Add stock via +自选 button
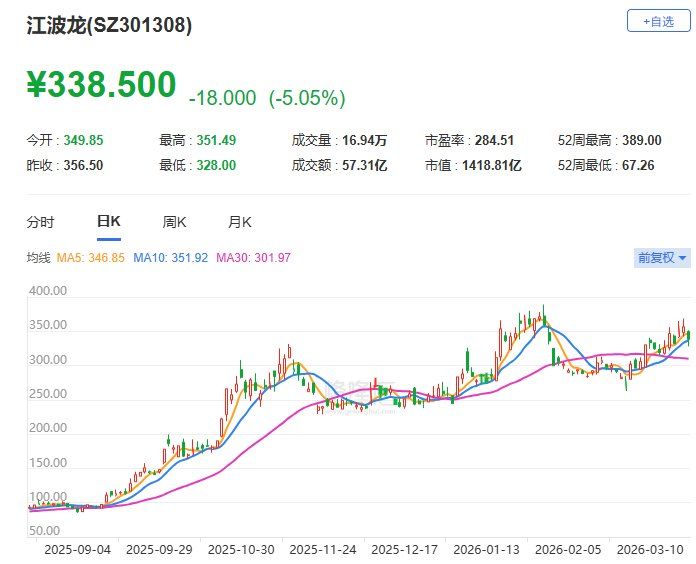The height and width of the screenshot is (564, 696). pyautogui.click(x=659, y=20)
